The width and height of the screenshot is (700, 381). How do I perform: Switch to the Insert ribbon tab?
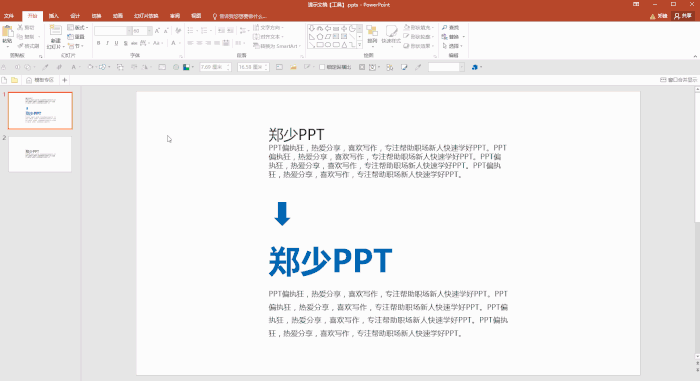coord(54,16)
